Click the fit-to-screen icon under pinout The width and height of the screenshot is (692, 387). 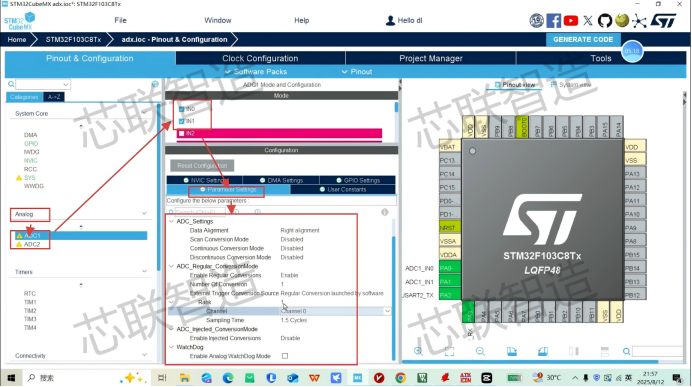pyautogui.click(x=449, y=351)
